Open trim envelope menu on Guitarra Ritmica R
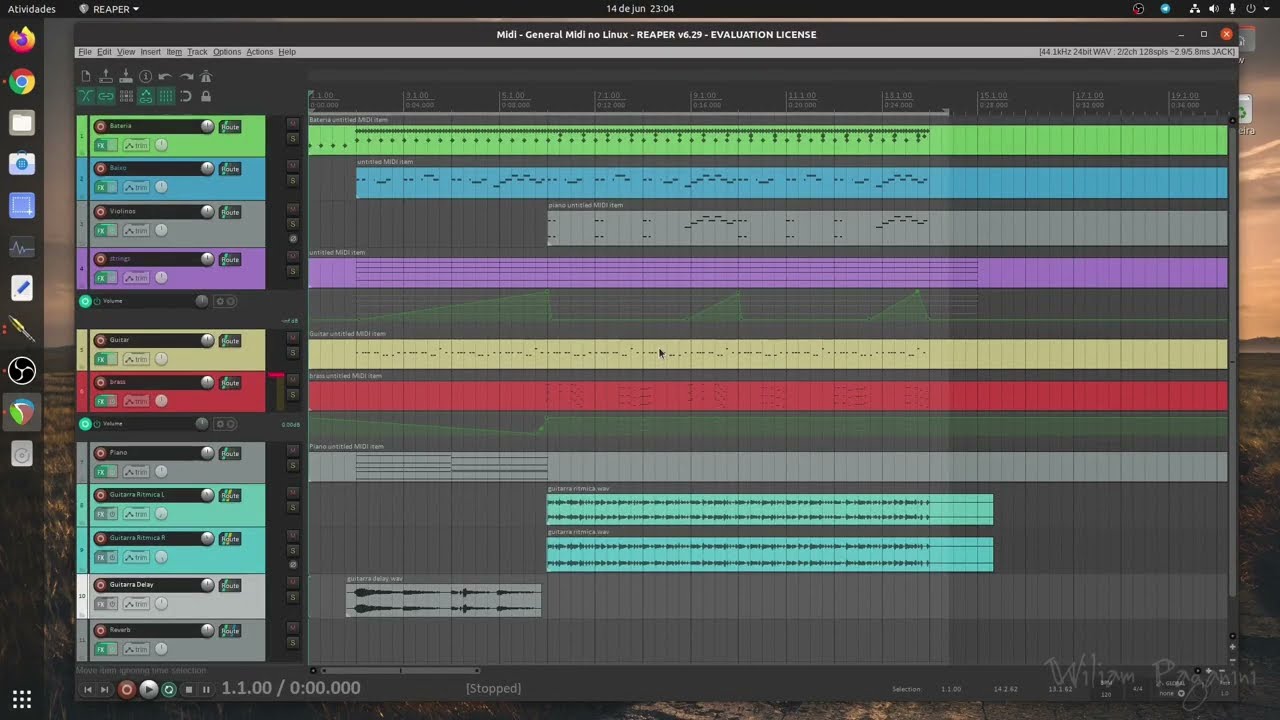The width and height of the screenshot is (1280, 720). pos(136,557)
